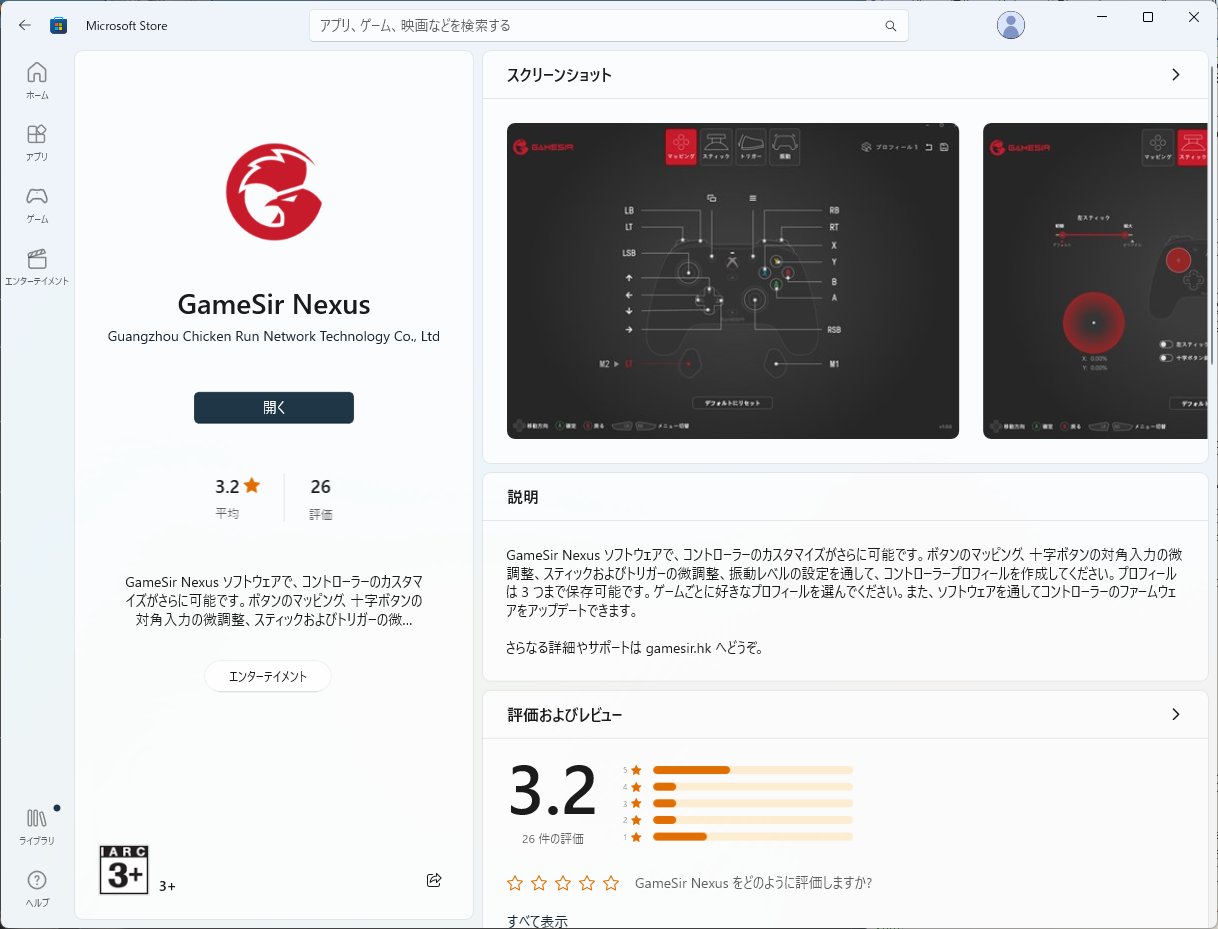Image resolution: width=1218 pixels, height=929 pixels.
Task: Open the Games section in sidebar
Action: point(37,205)
